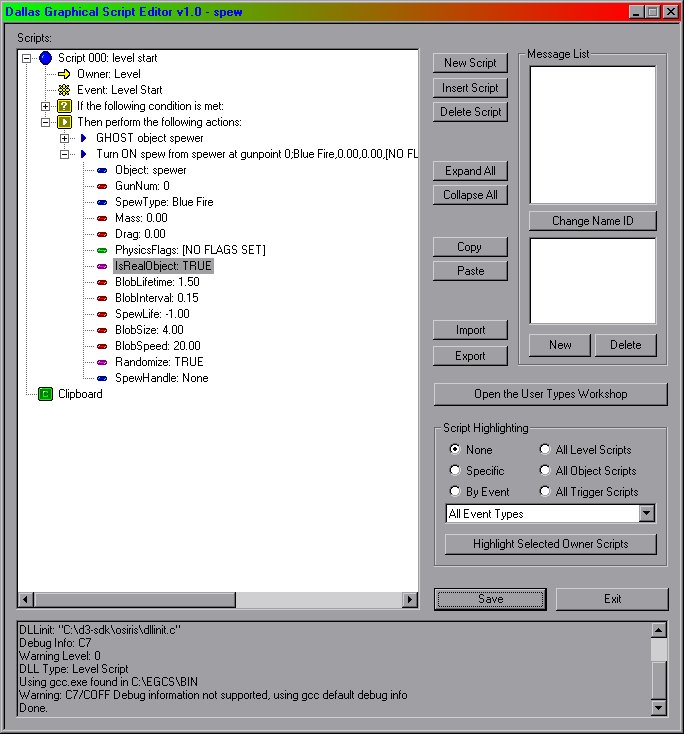Click the green PhysicsFlags parameter icon
The height and width of the screenshot is (734, 684).
pyautogui.click(x=102, y=250)
